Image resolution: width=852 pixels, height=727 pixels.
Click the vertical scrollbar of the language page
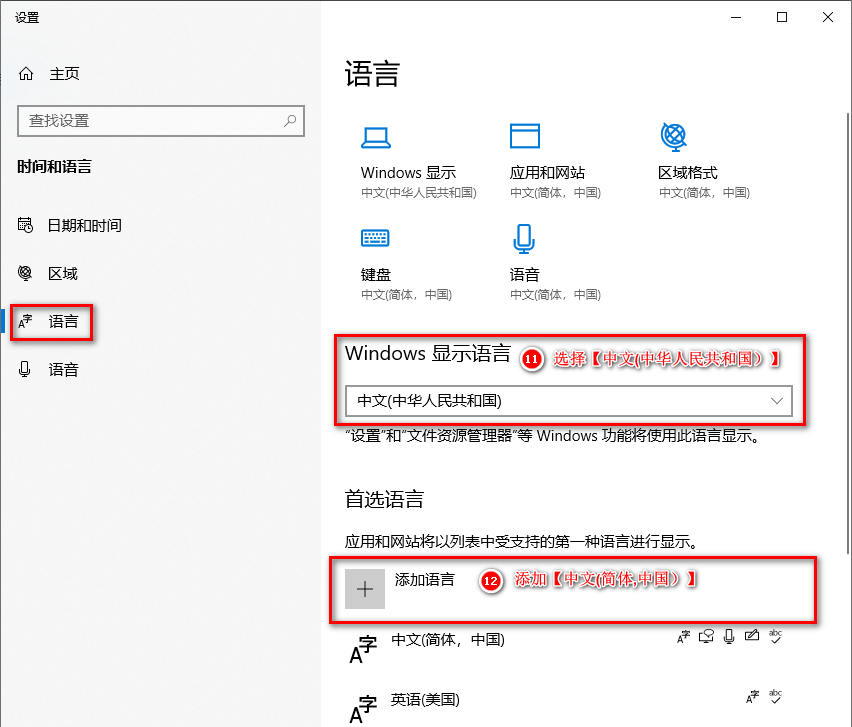point(848,333)
